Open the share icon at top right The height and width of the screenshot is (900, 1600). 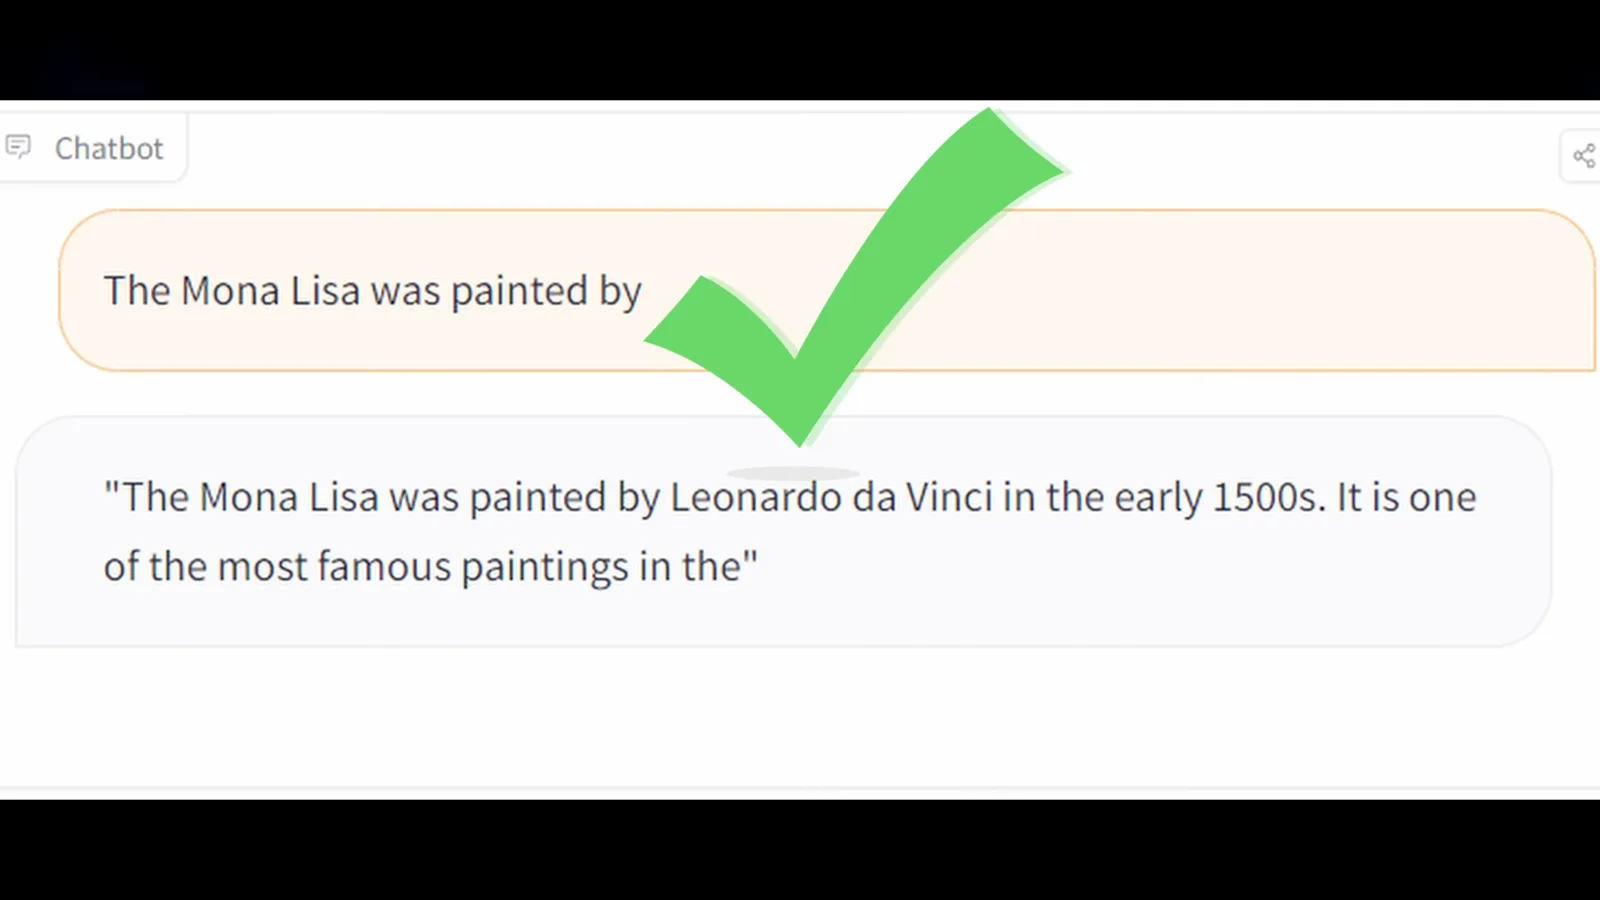1584,155
